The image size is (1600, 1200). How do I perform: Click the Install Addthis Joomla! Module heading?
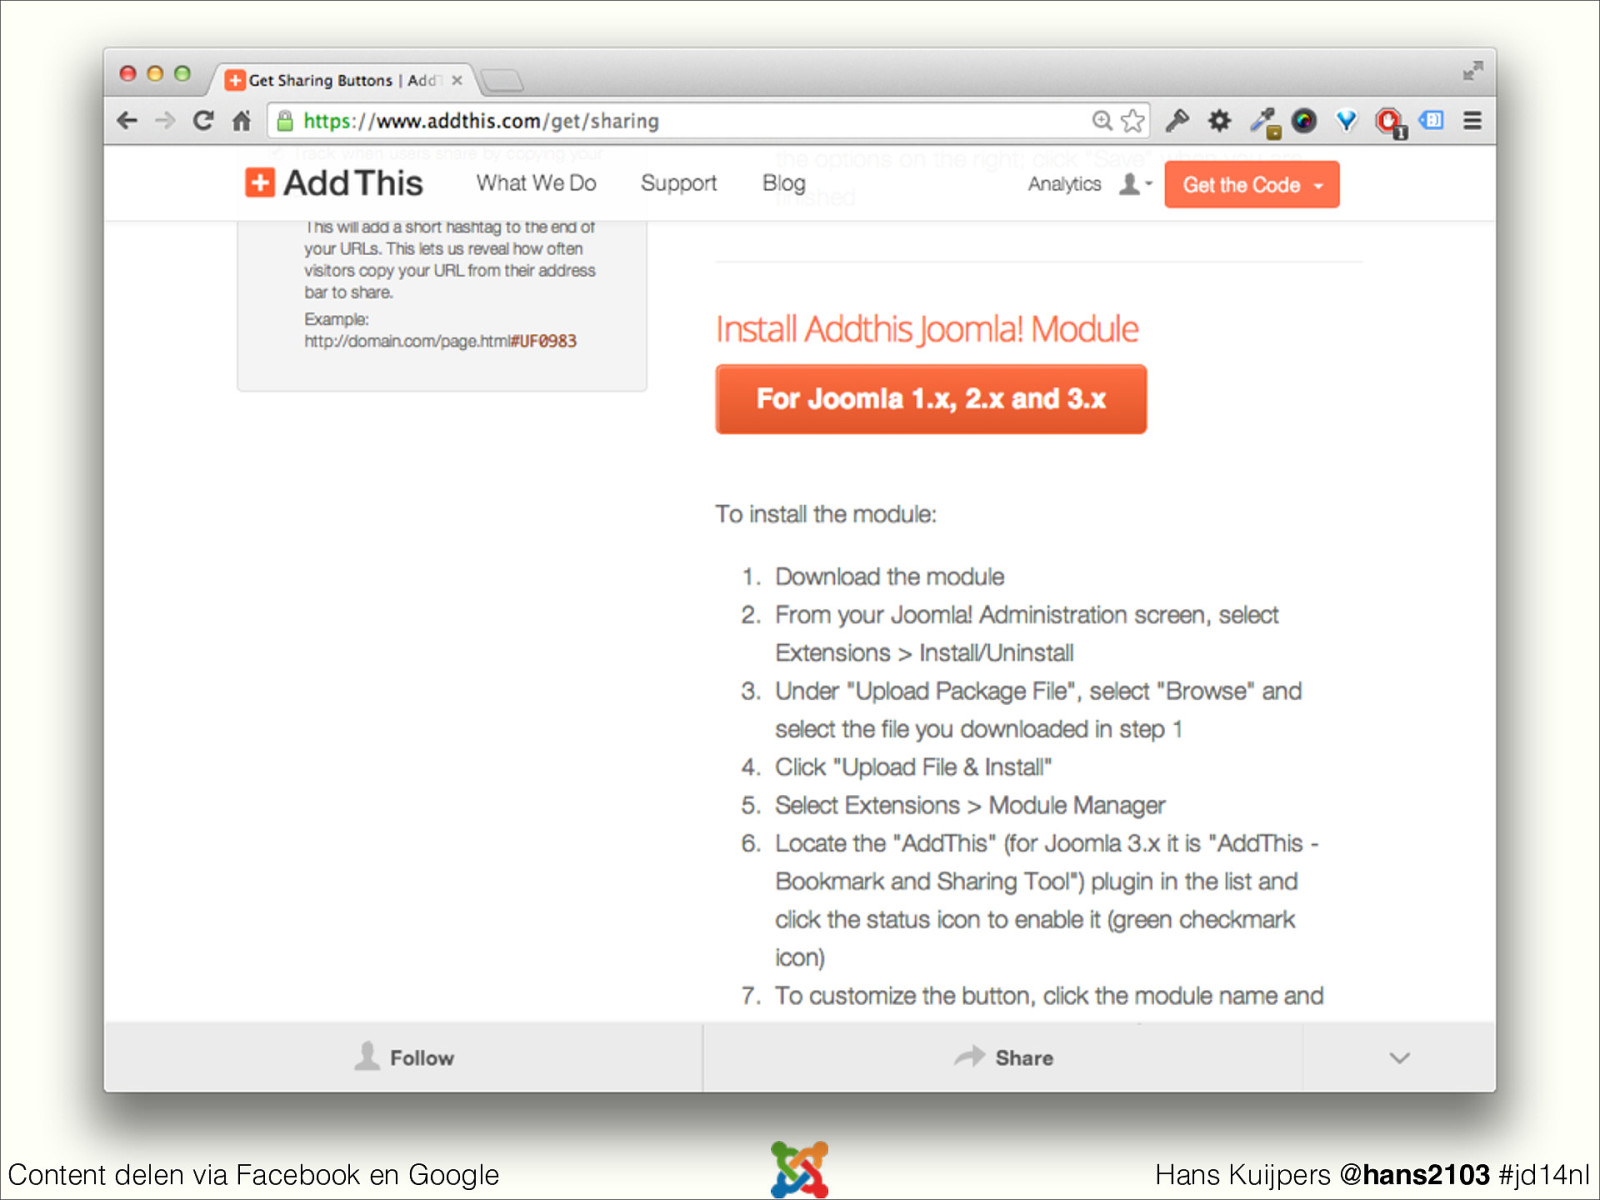[927, 329]
